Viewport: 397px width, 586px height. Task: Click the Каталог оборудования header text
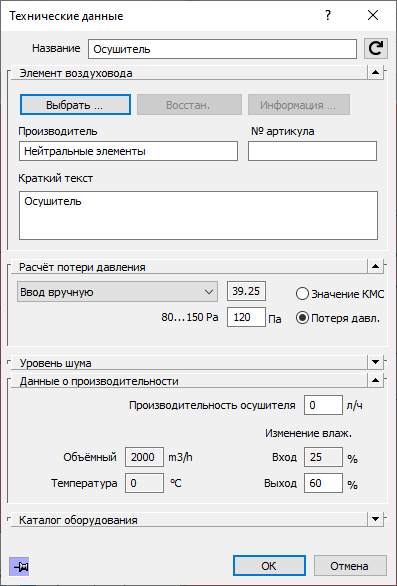click(x=78, y=520)
